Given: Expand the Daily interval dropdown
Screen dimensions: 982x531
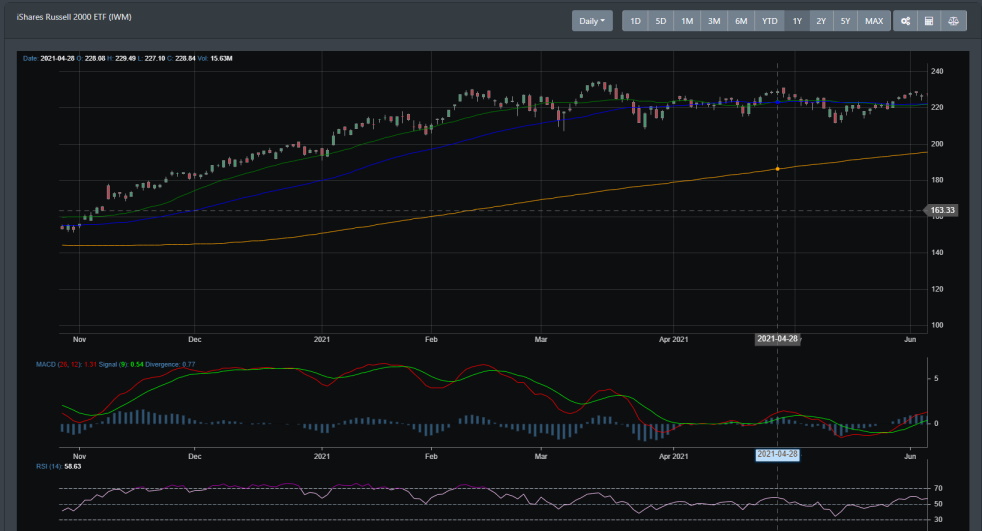Looking at the screenshot, I should (592, 21).
